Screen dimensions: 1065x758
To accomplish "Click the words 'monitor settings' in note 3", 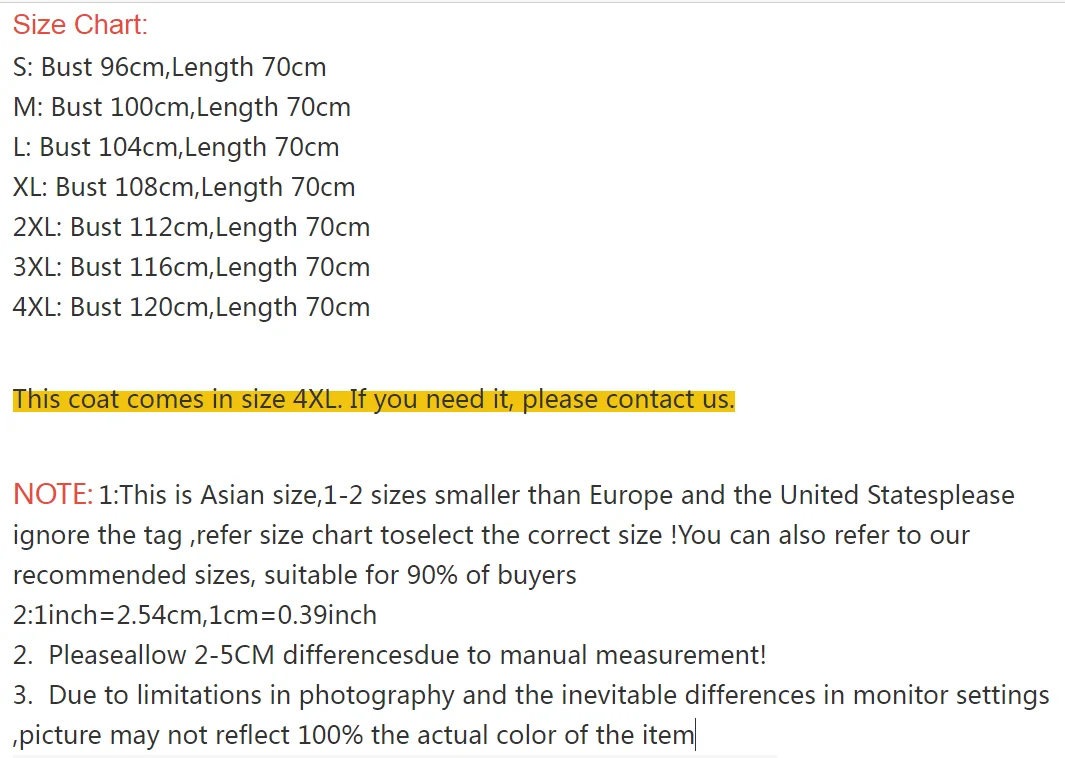I will 951,696.
